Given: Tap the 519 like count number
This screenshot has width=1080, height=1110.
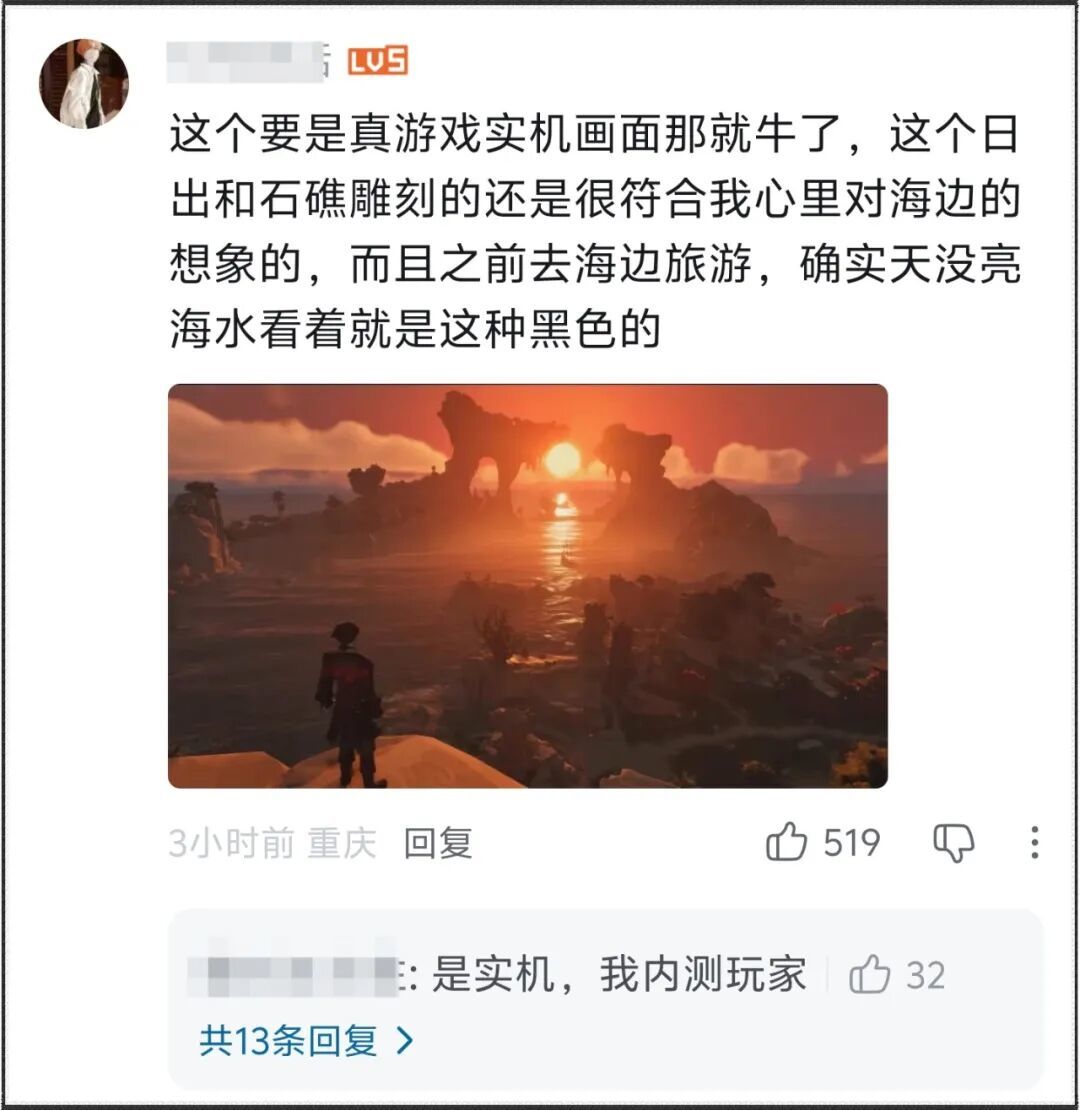Looking at the screenshot, I should click(x=851, y=842).
